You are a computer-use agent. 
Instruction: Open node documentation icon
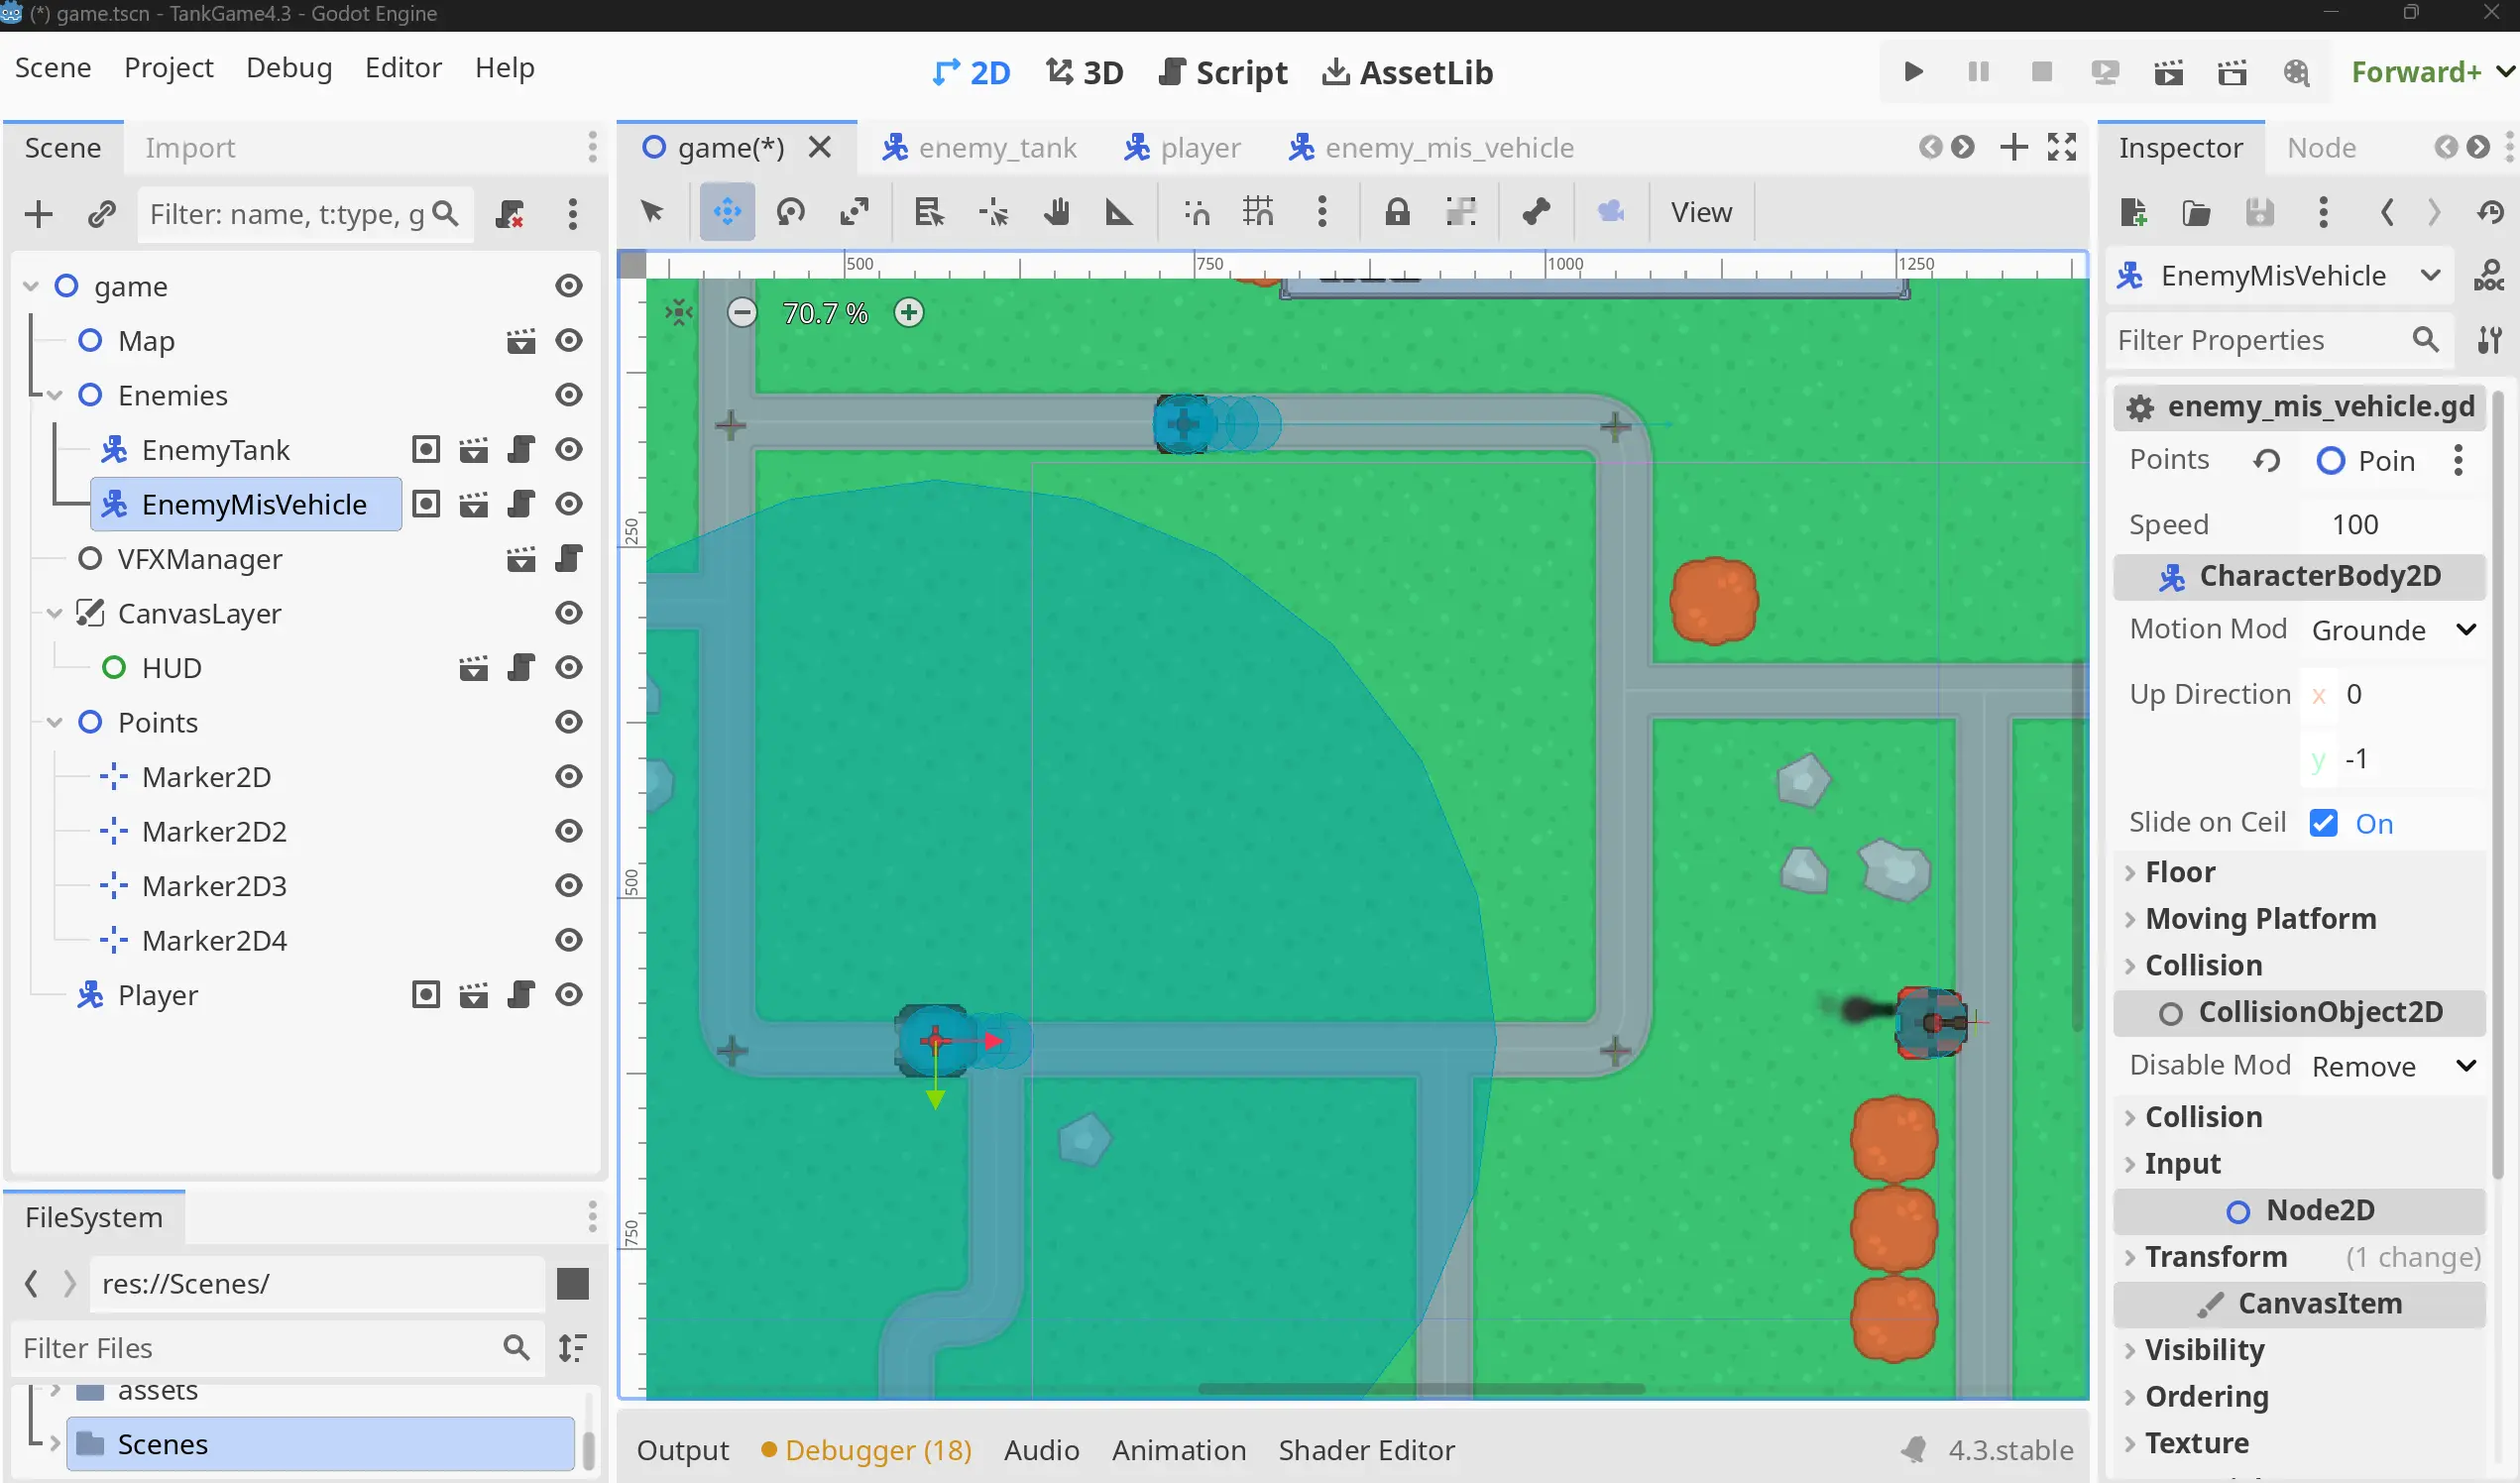pyautogui.click(x=2488, y=276)
